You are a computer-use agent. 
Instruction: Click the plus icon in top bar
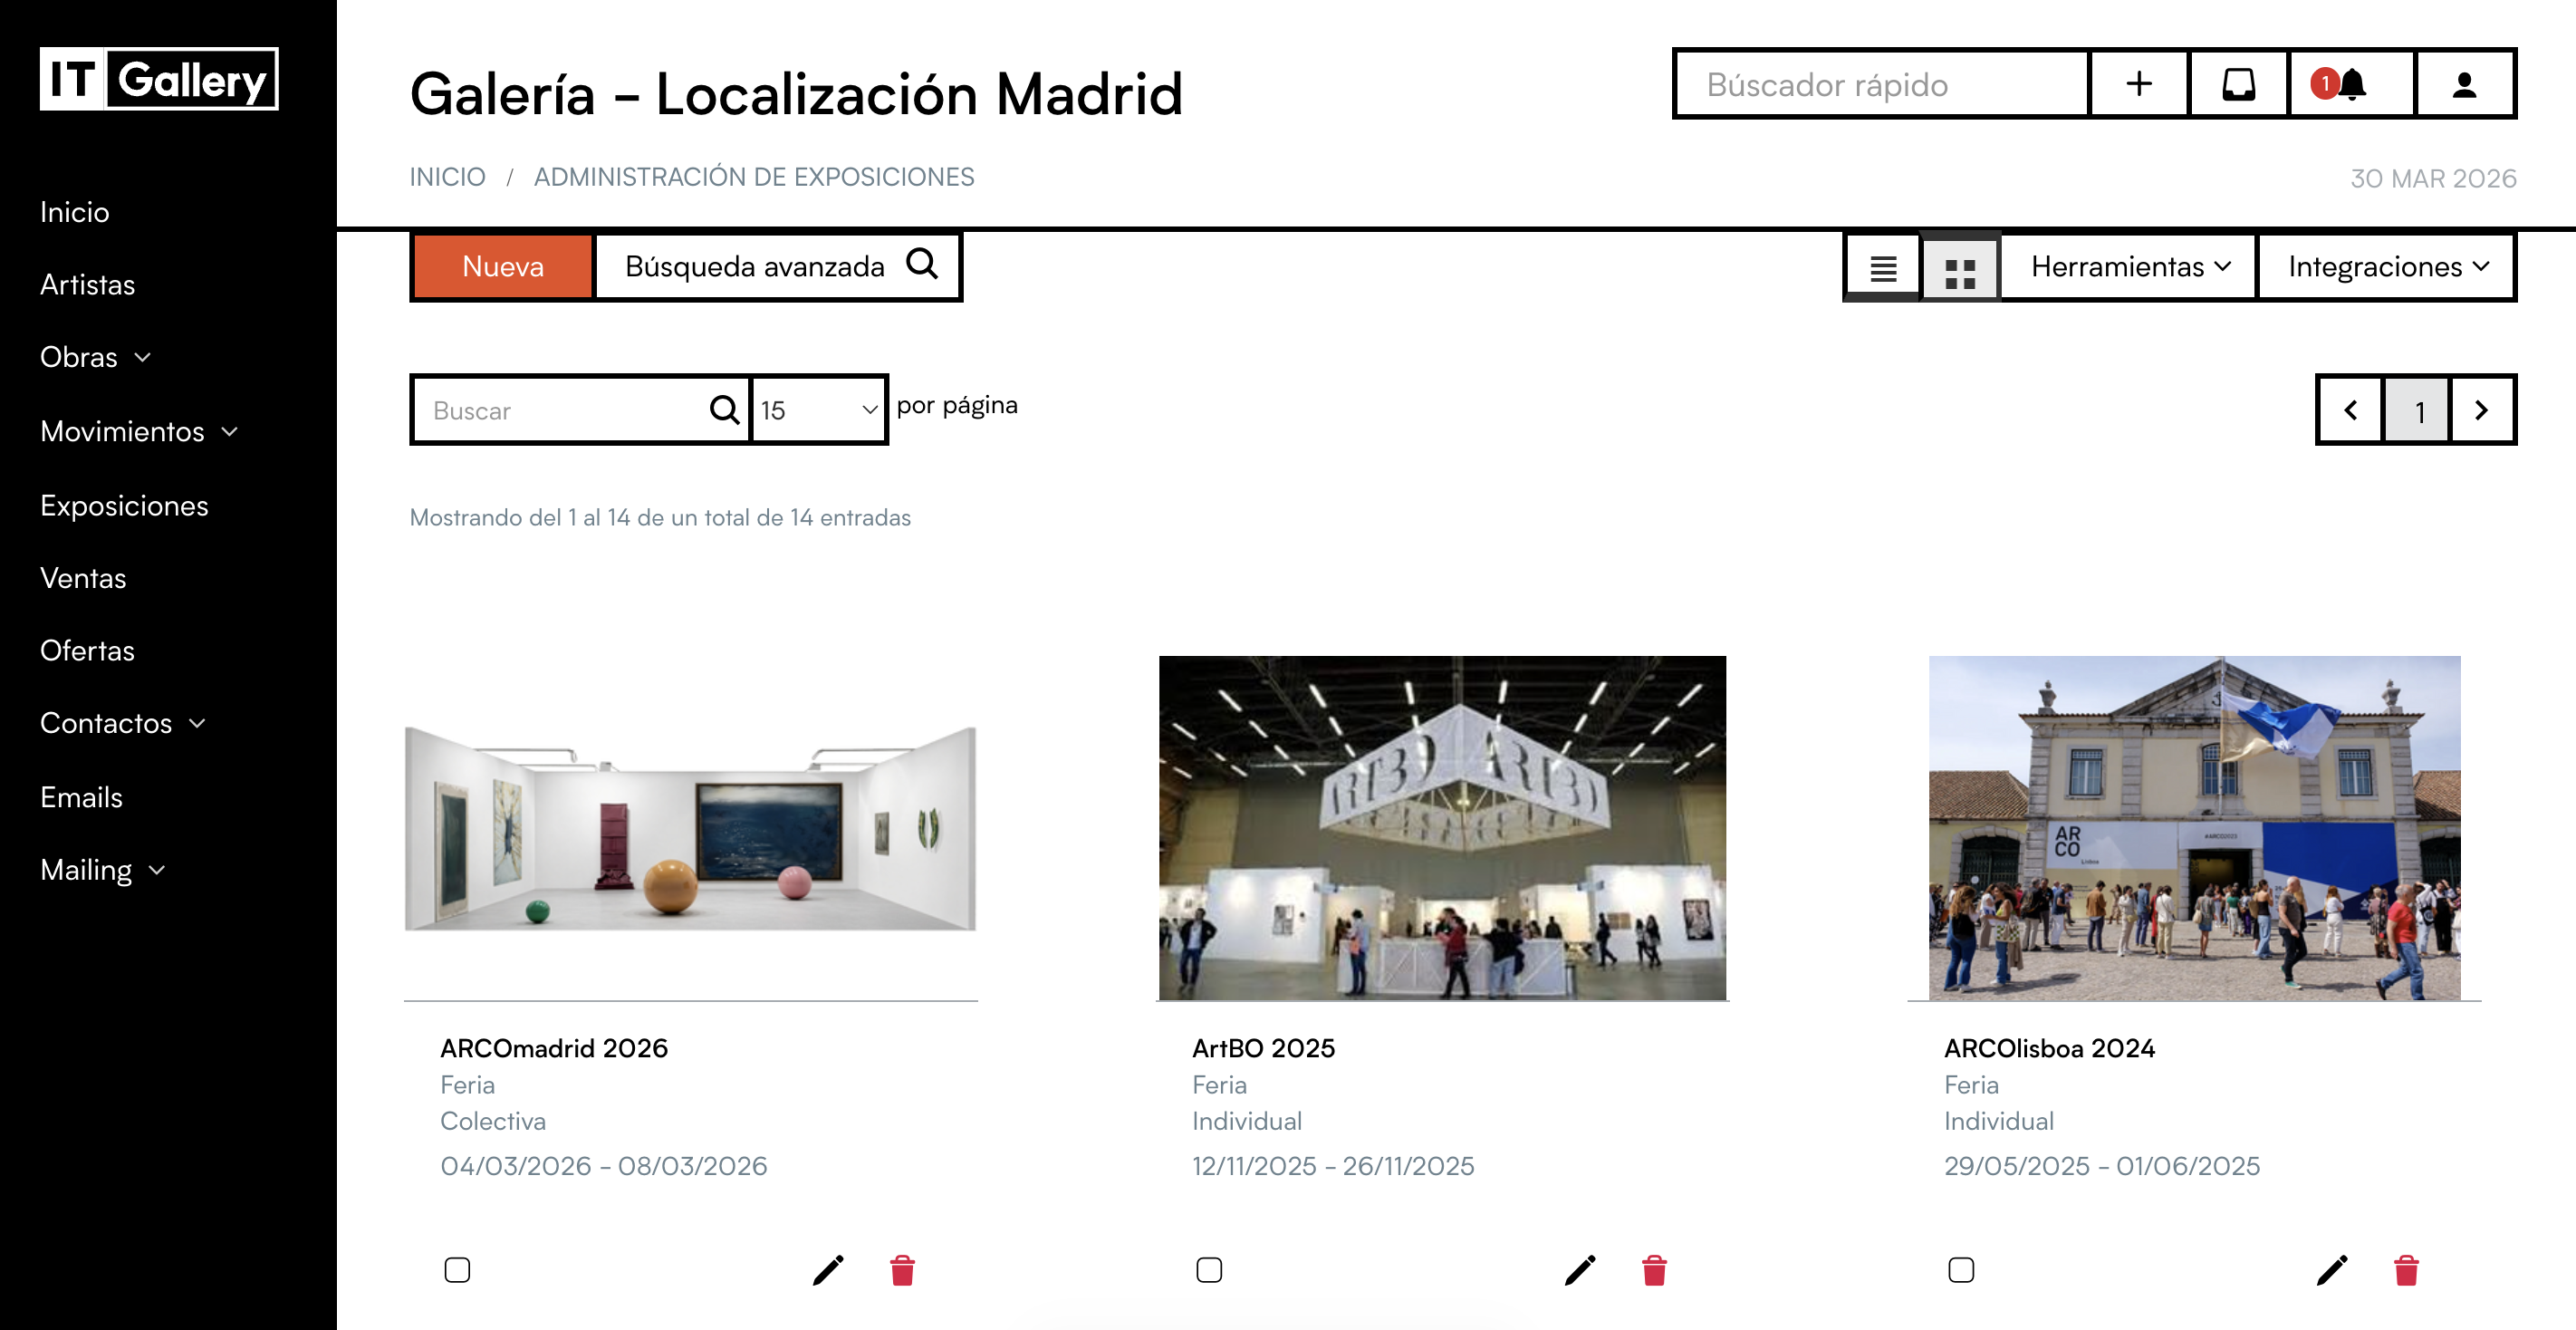[2138, 84]
